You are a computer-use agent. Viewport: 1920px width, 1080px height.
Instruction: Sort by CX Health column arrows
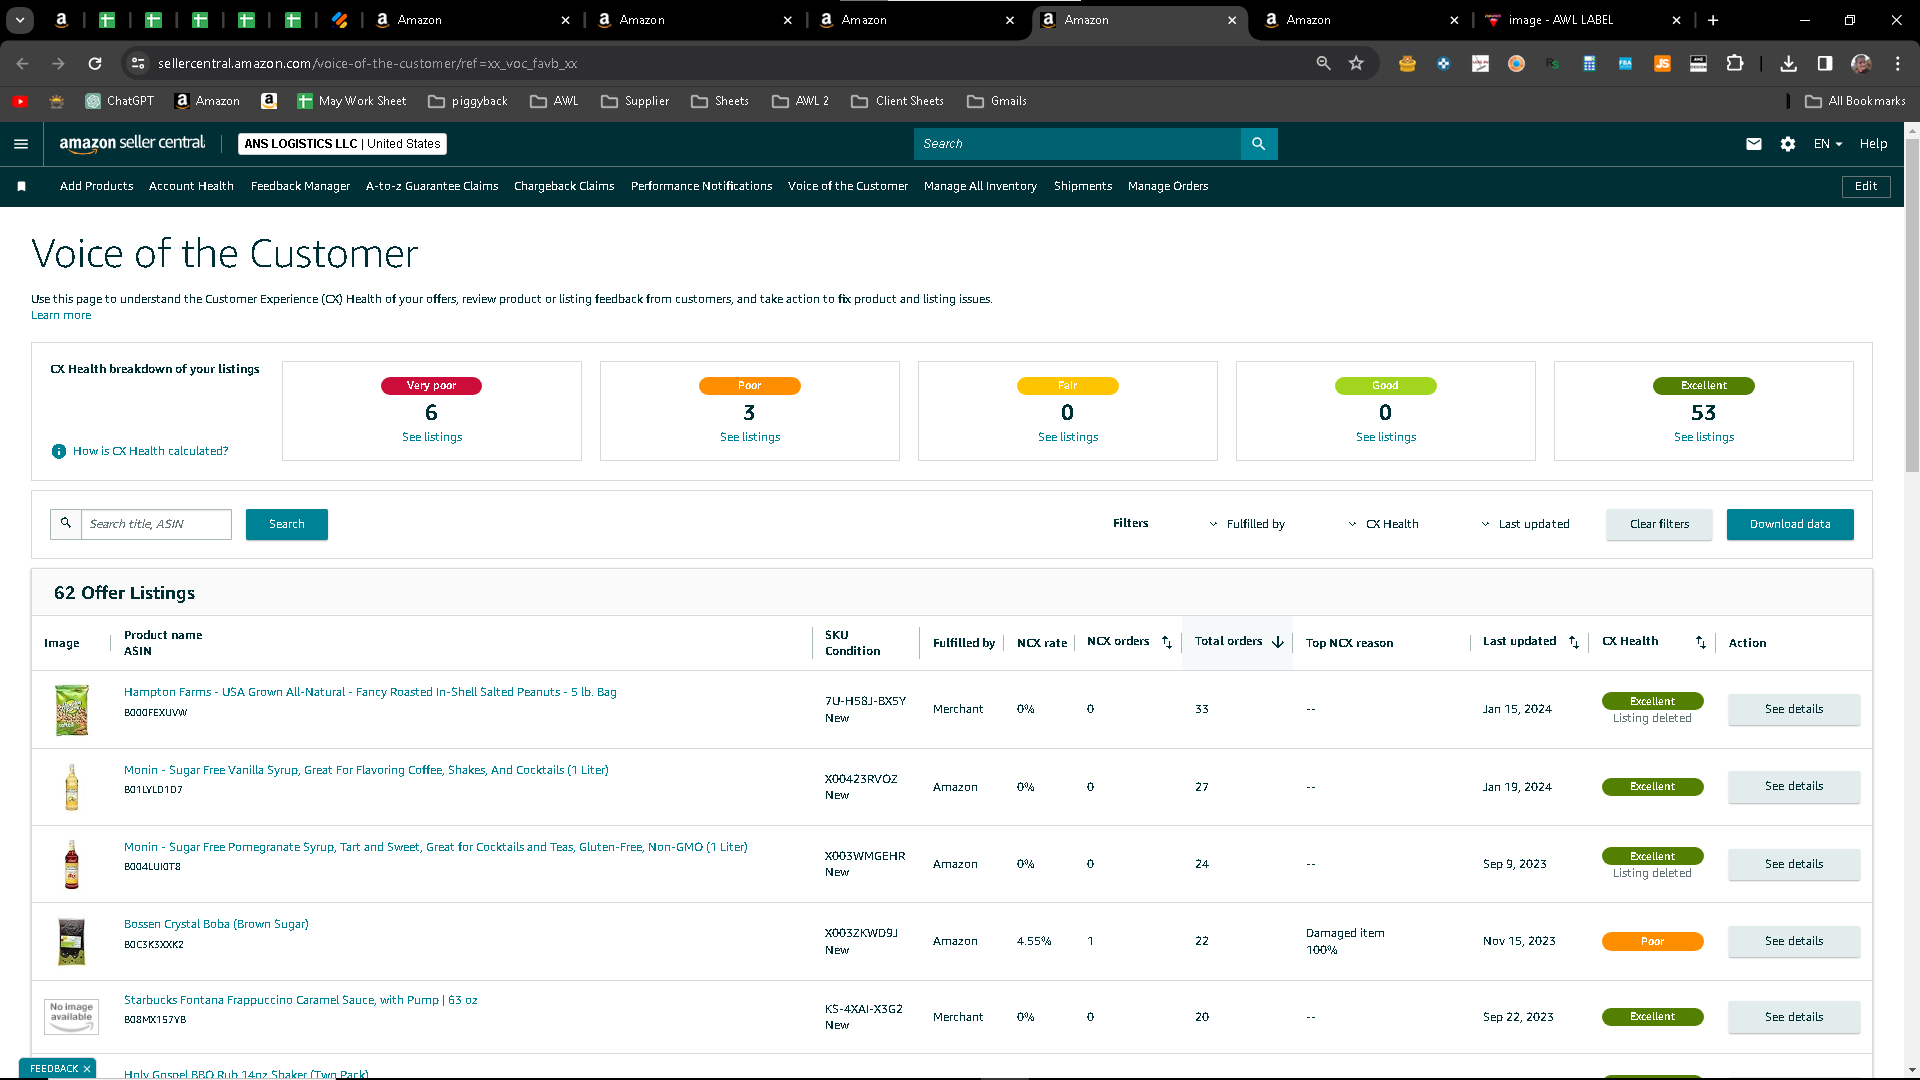[1701, 642]
